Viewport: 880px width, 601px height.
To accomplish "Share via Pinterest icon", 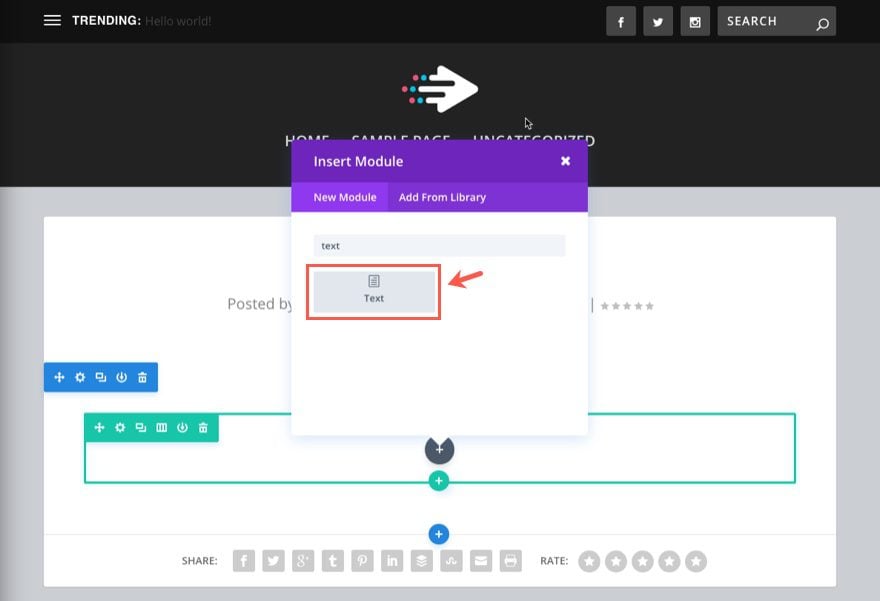I will 362,561.
